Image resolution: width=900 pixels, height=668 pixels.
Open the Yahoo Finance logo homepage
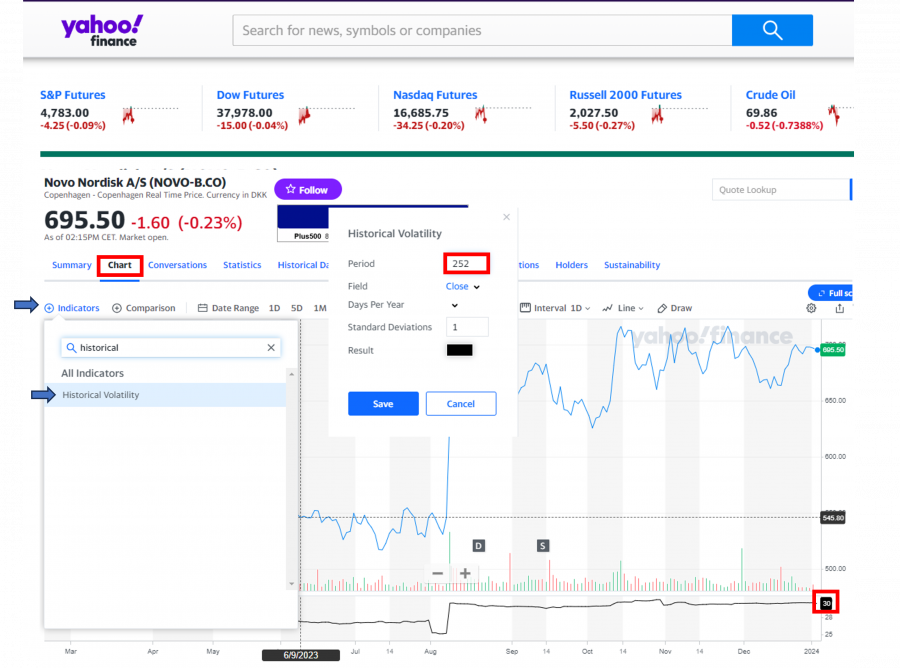pos(102,31)
